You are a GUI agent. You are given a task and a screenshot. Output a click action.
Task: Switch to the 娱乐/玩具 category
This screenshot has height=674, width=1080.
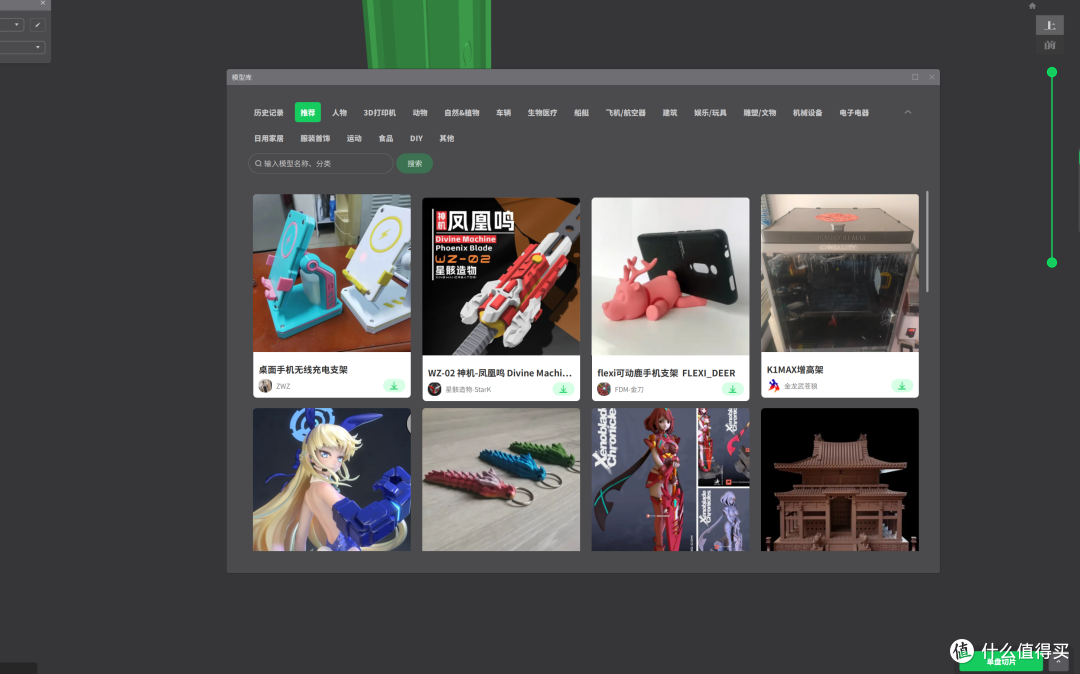tap(710, 113)
